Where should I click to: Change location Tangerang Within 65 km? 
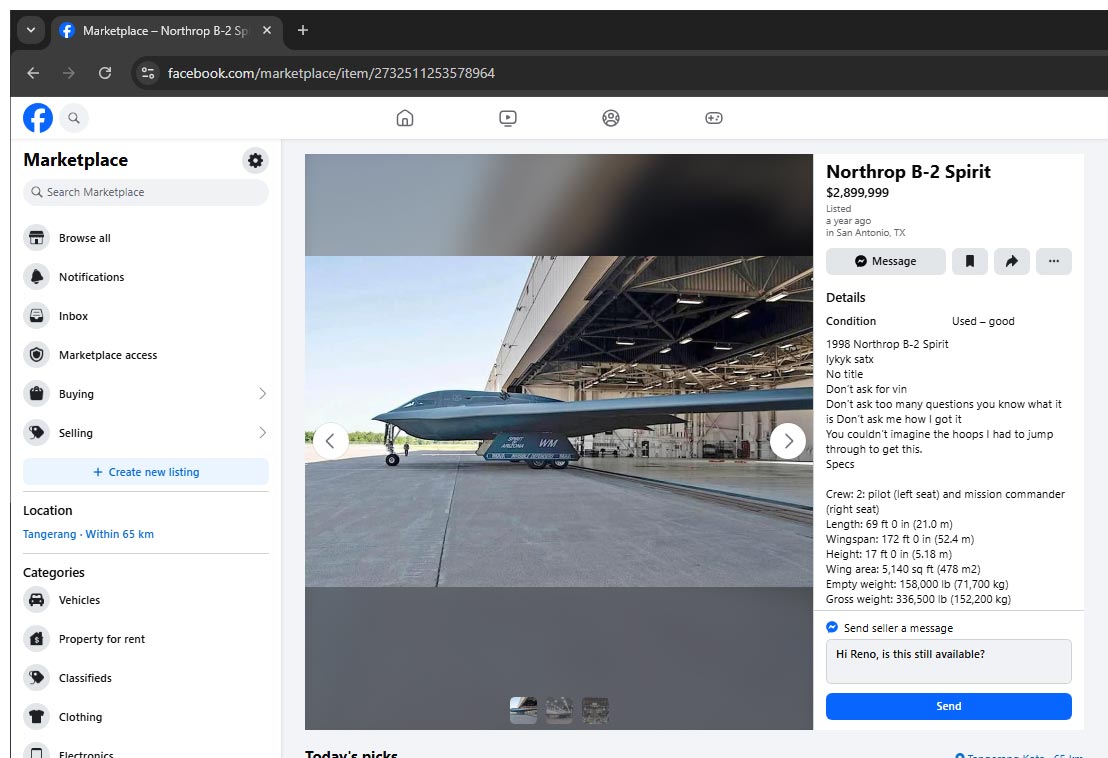point(88,534)
